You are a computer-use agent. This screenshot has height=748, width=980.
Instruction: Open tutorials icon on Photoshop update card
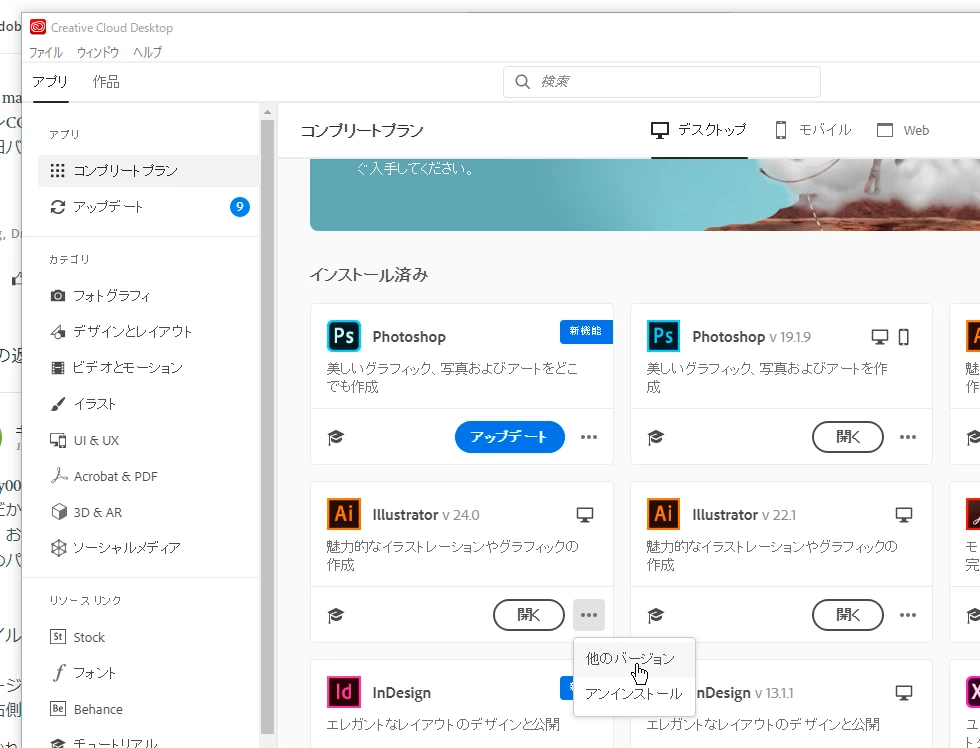336,437
